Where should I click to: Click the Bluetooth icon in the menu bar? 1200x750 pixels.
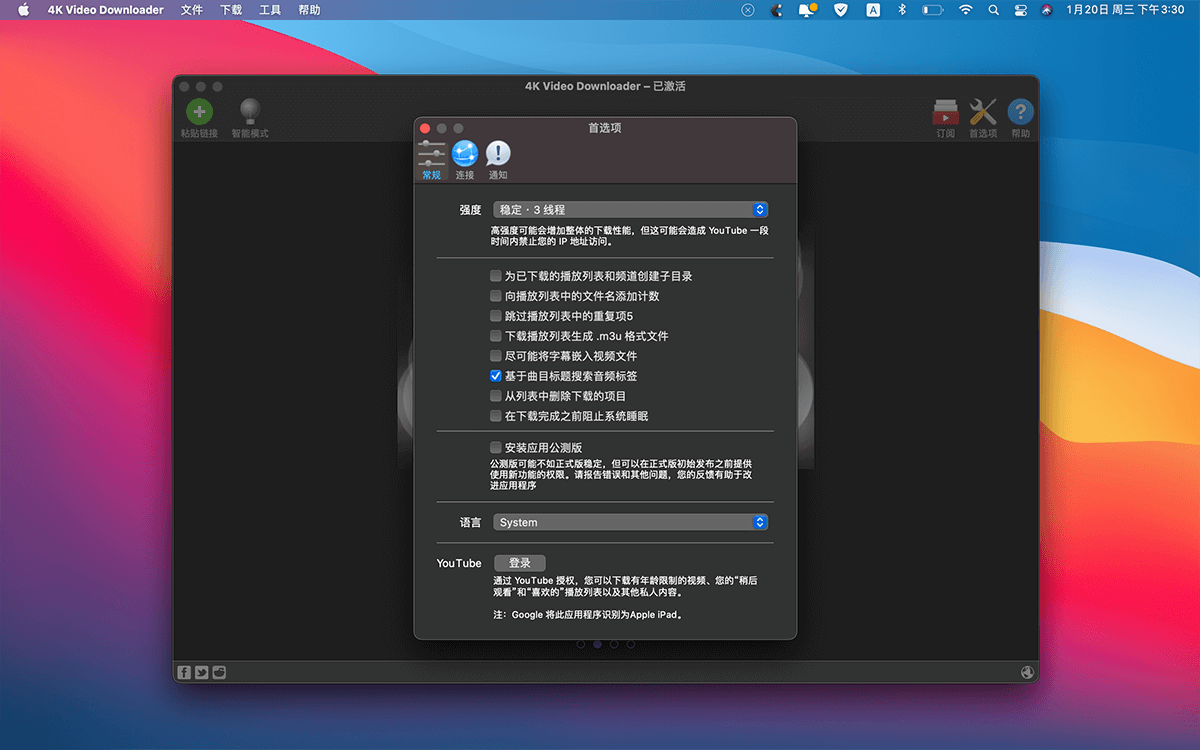(901, 10)
